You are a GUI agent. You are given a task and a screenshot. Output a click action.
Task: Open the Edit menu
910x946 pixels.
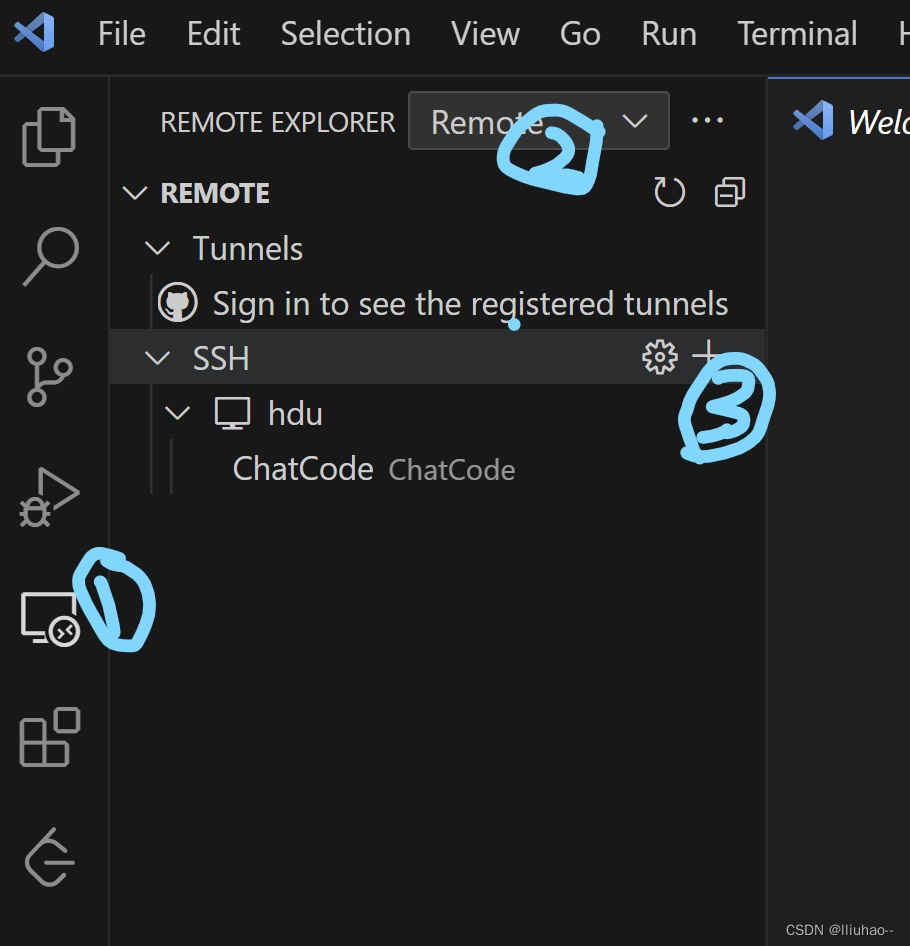pyautogui.click(x=213, y=33)
